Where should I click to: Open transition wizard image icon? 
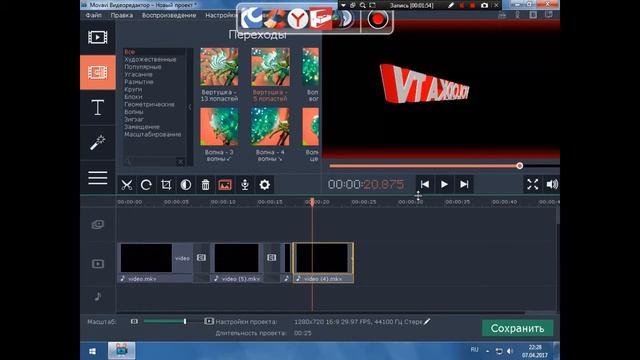click(x=225, y=185)
